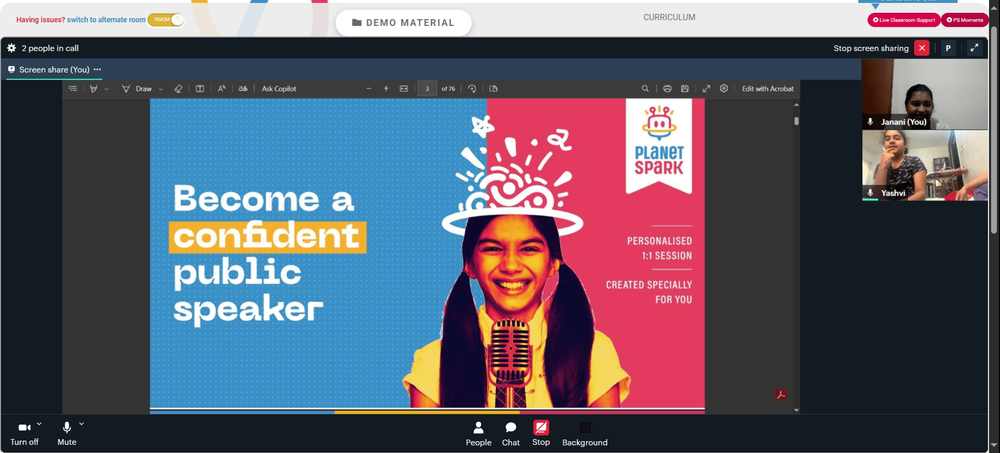Open the Background effects option
The width and height of the screenshot is (1000, 453).
point(585,434)
